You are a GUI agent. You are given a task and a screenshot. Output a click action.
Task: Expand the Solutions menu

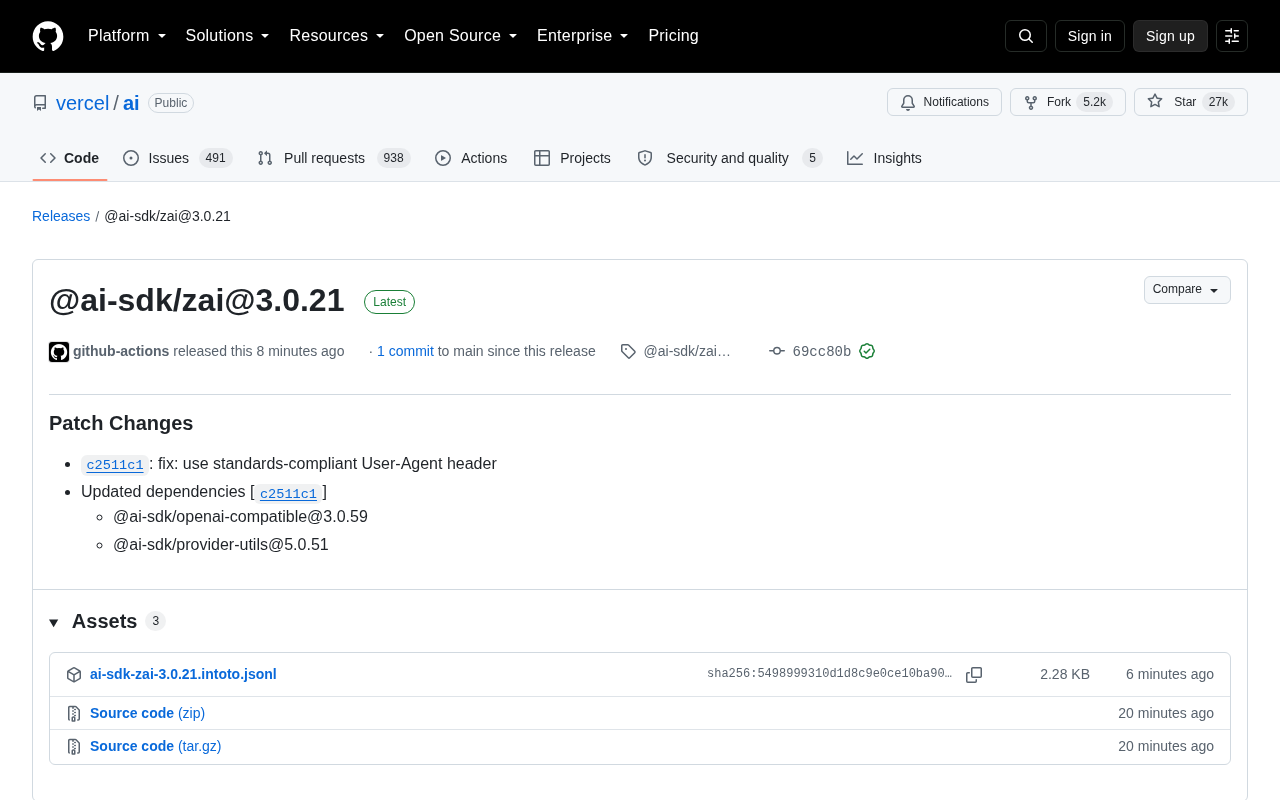[228, 36]
